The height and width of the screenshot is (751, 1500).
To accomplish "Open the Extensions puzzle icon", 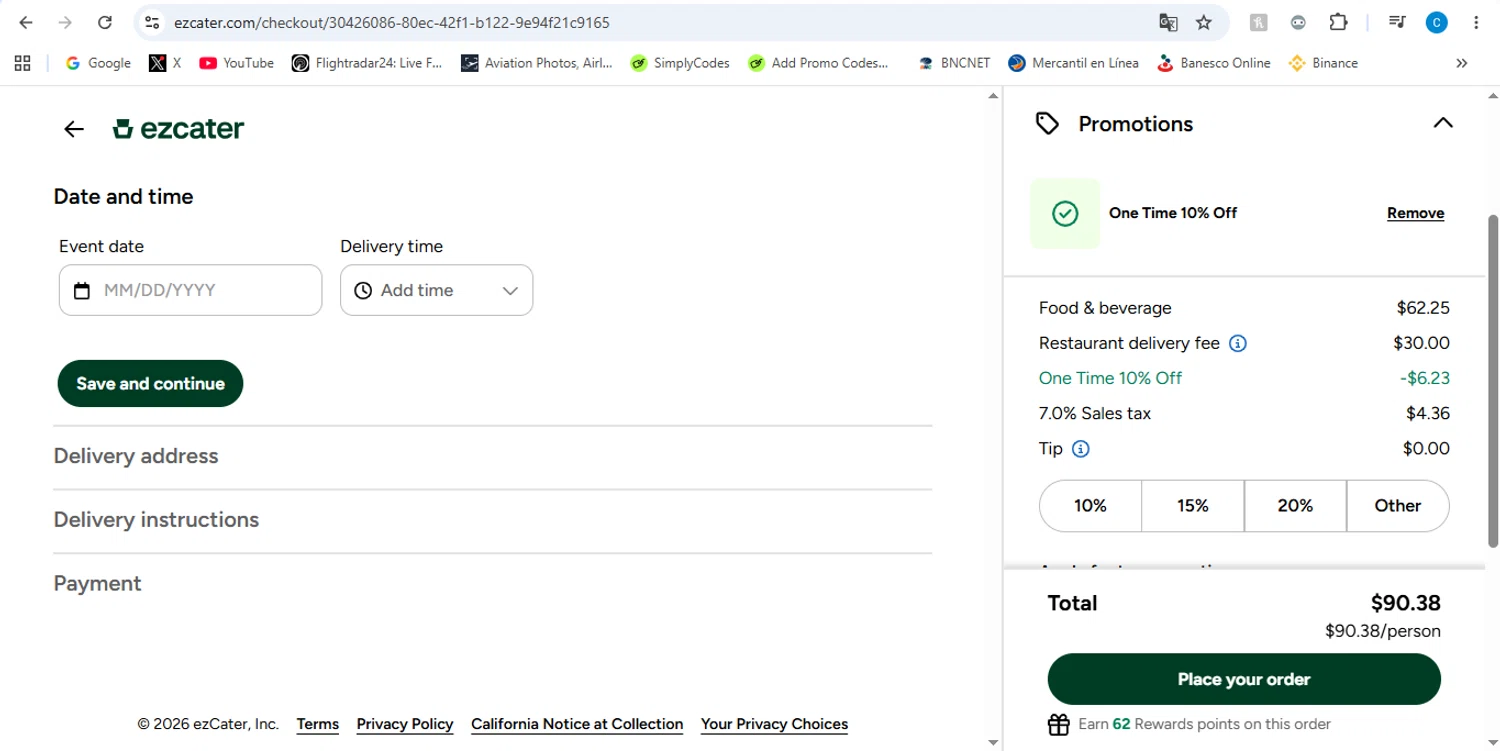I will (1338, 22).
